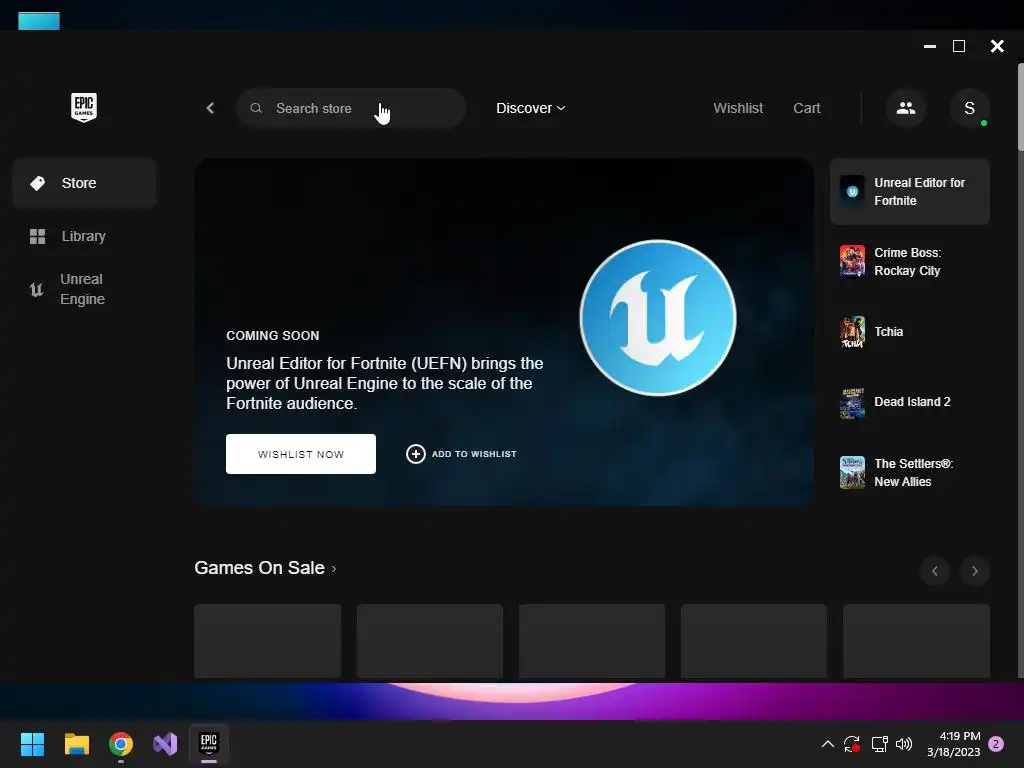Click the COMING SOON label text
This screenshot has height=768, width=1024.
[272, 336]
